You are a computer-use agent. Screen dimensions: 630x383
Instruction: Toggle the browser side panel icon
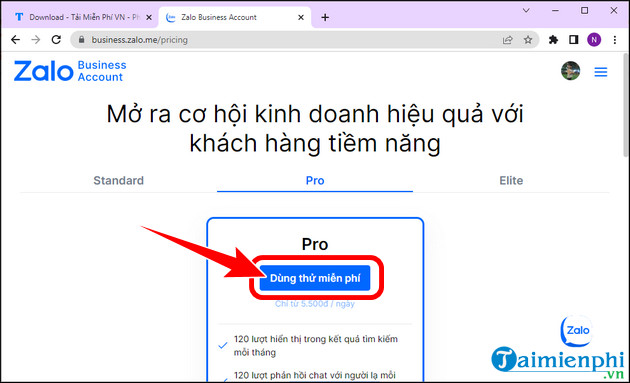(573, 40)
